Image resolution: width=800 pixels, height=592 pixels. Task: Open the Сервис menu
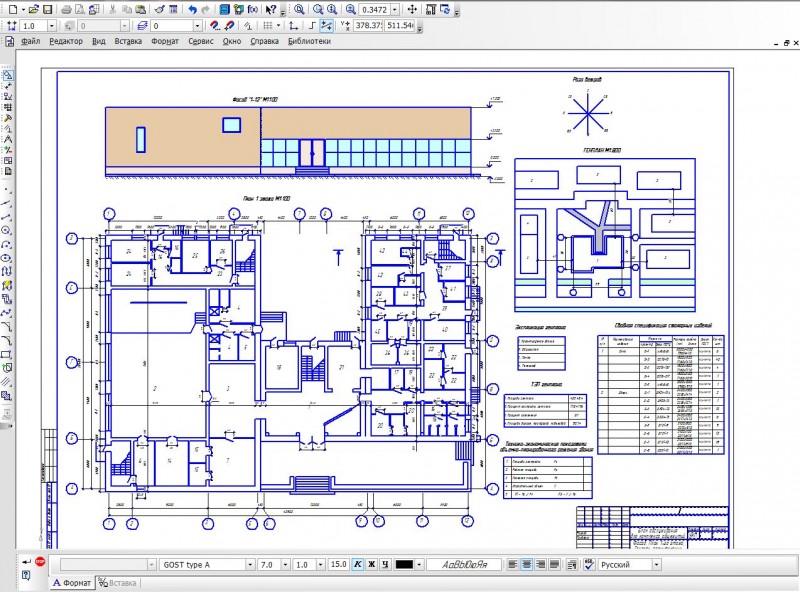tap(201, 41)
